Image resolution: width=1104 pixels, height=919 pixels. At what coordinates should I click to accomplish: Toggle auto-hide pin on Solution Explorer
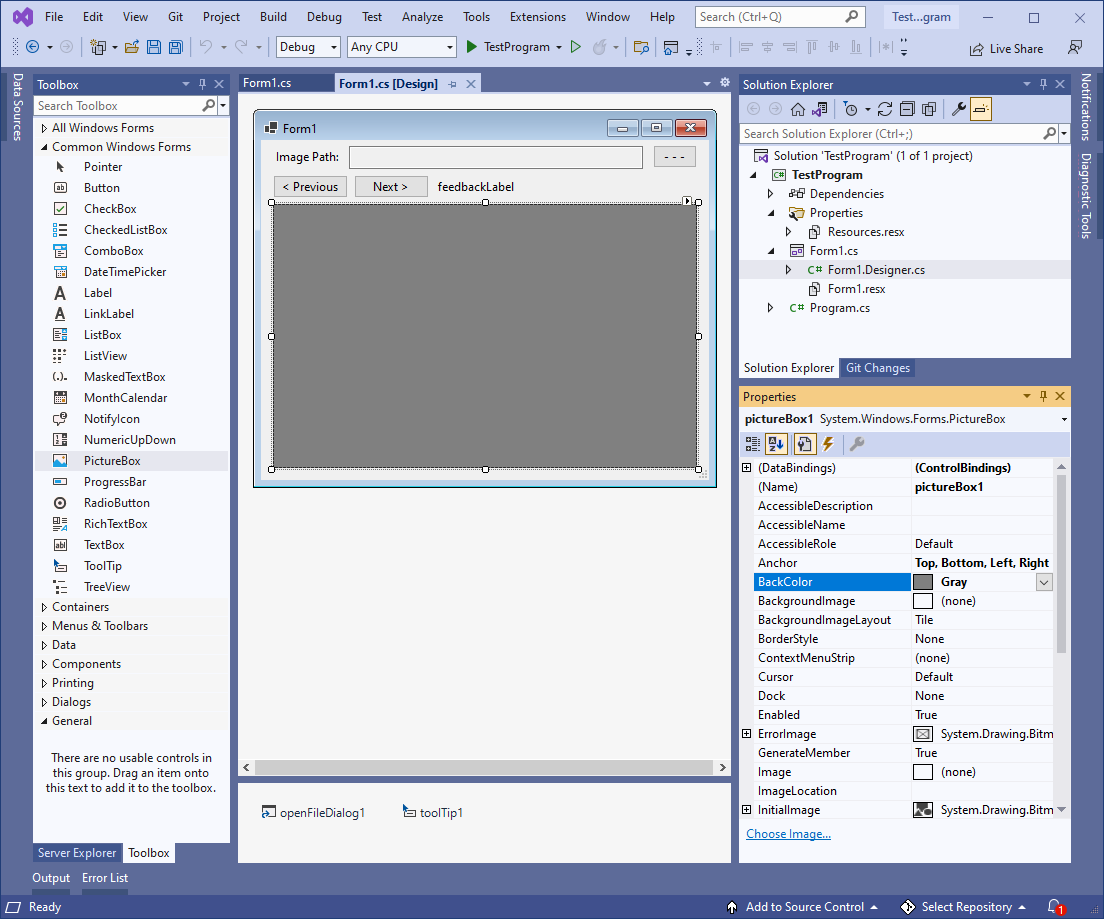1043,84
